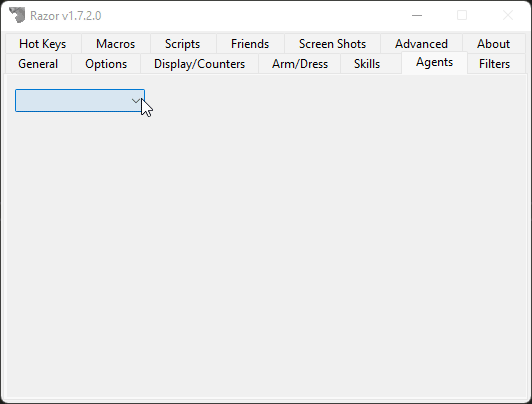532x404 pixels.
Task: Select the Display/Counters tab
Action: click(x=200, y=64)
